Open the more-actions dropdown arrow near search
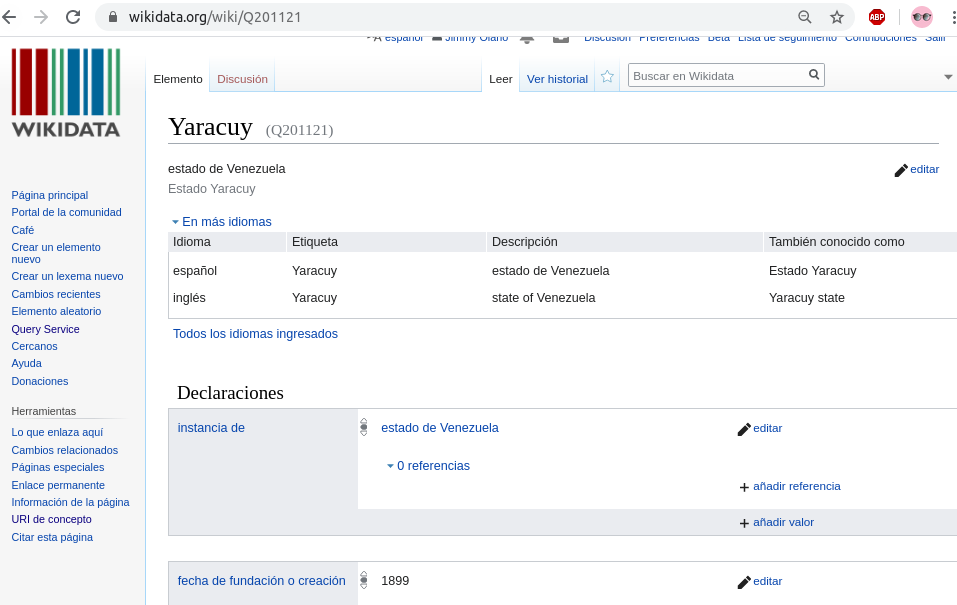The height and width of the screenshot is (605, 957). coord(948,77)
